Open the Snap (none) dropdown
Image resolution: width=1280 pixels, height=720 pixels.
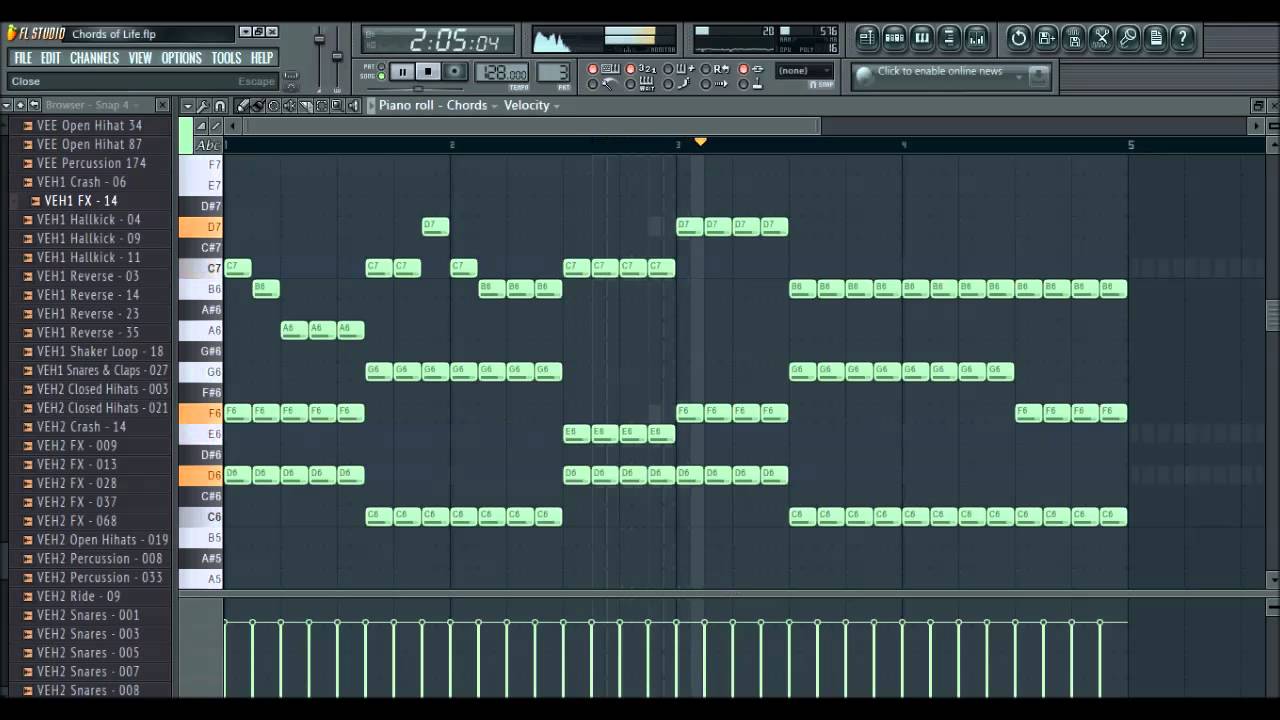805,71
